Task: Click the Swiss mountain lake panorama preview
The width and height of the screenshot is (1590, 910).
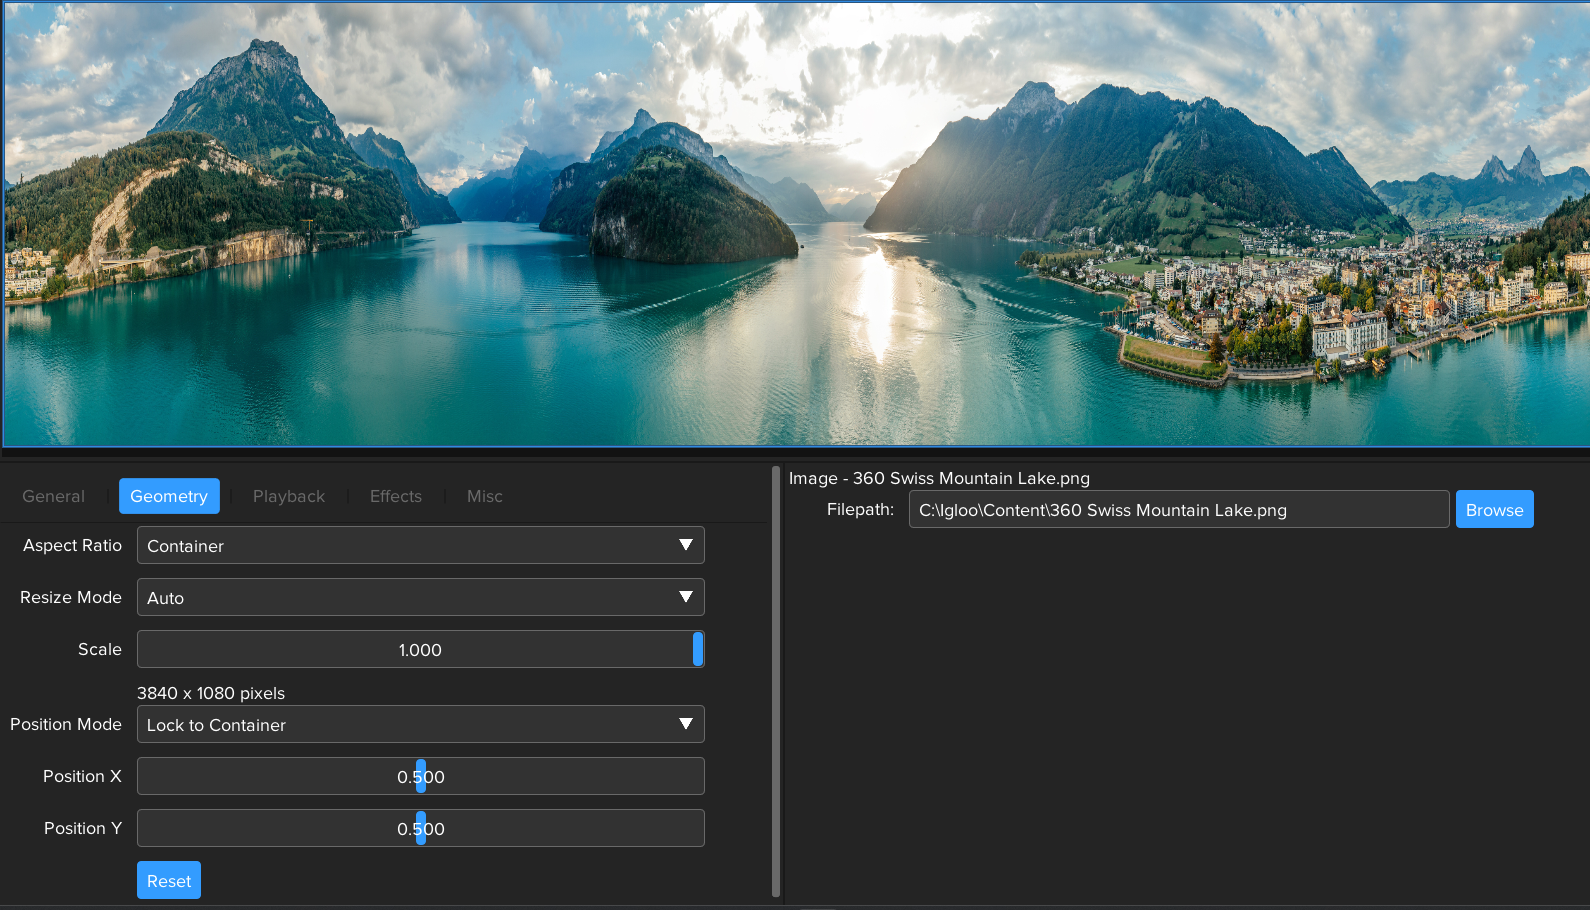Action: pos(795,224)
